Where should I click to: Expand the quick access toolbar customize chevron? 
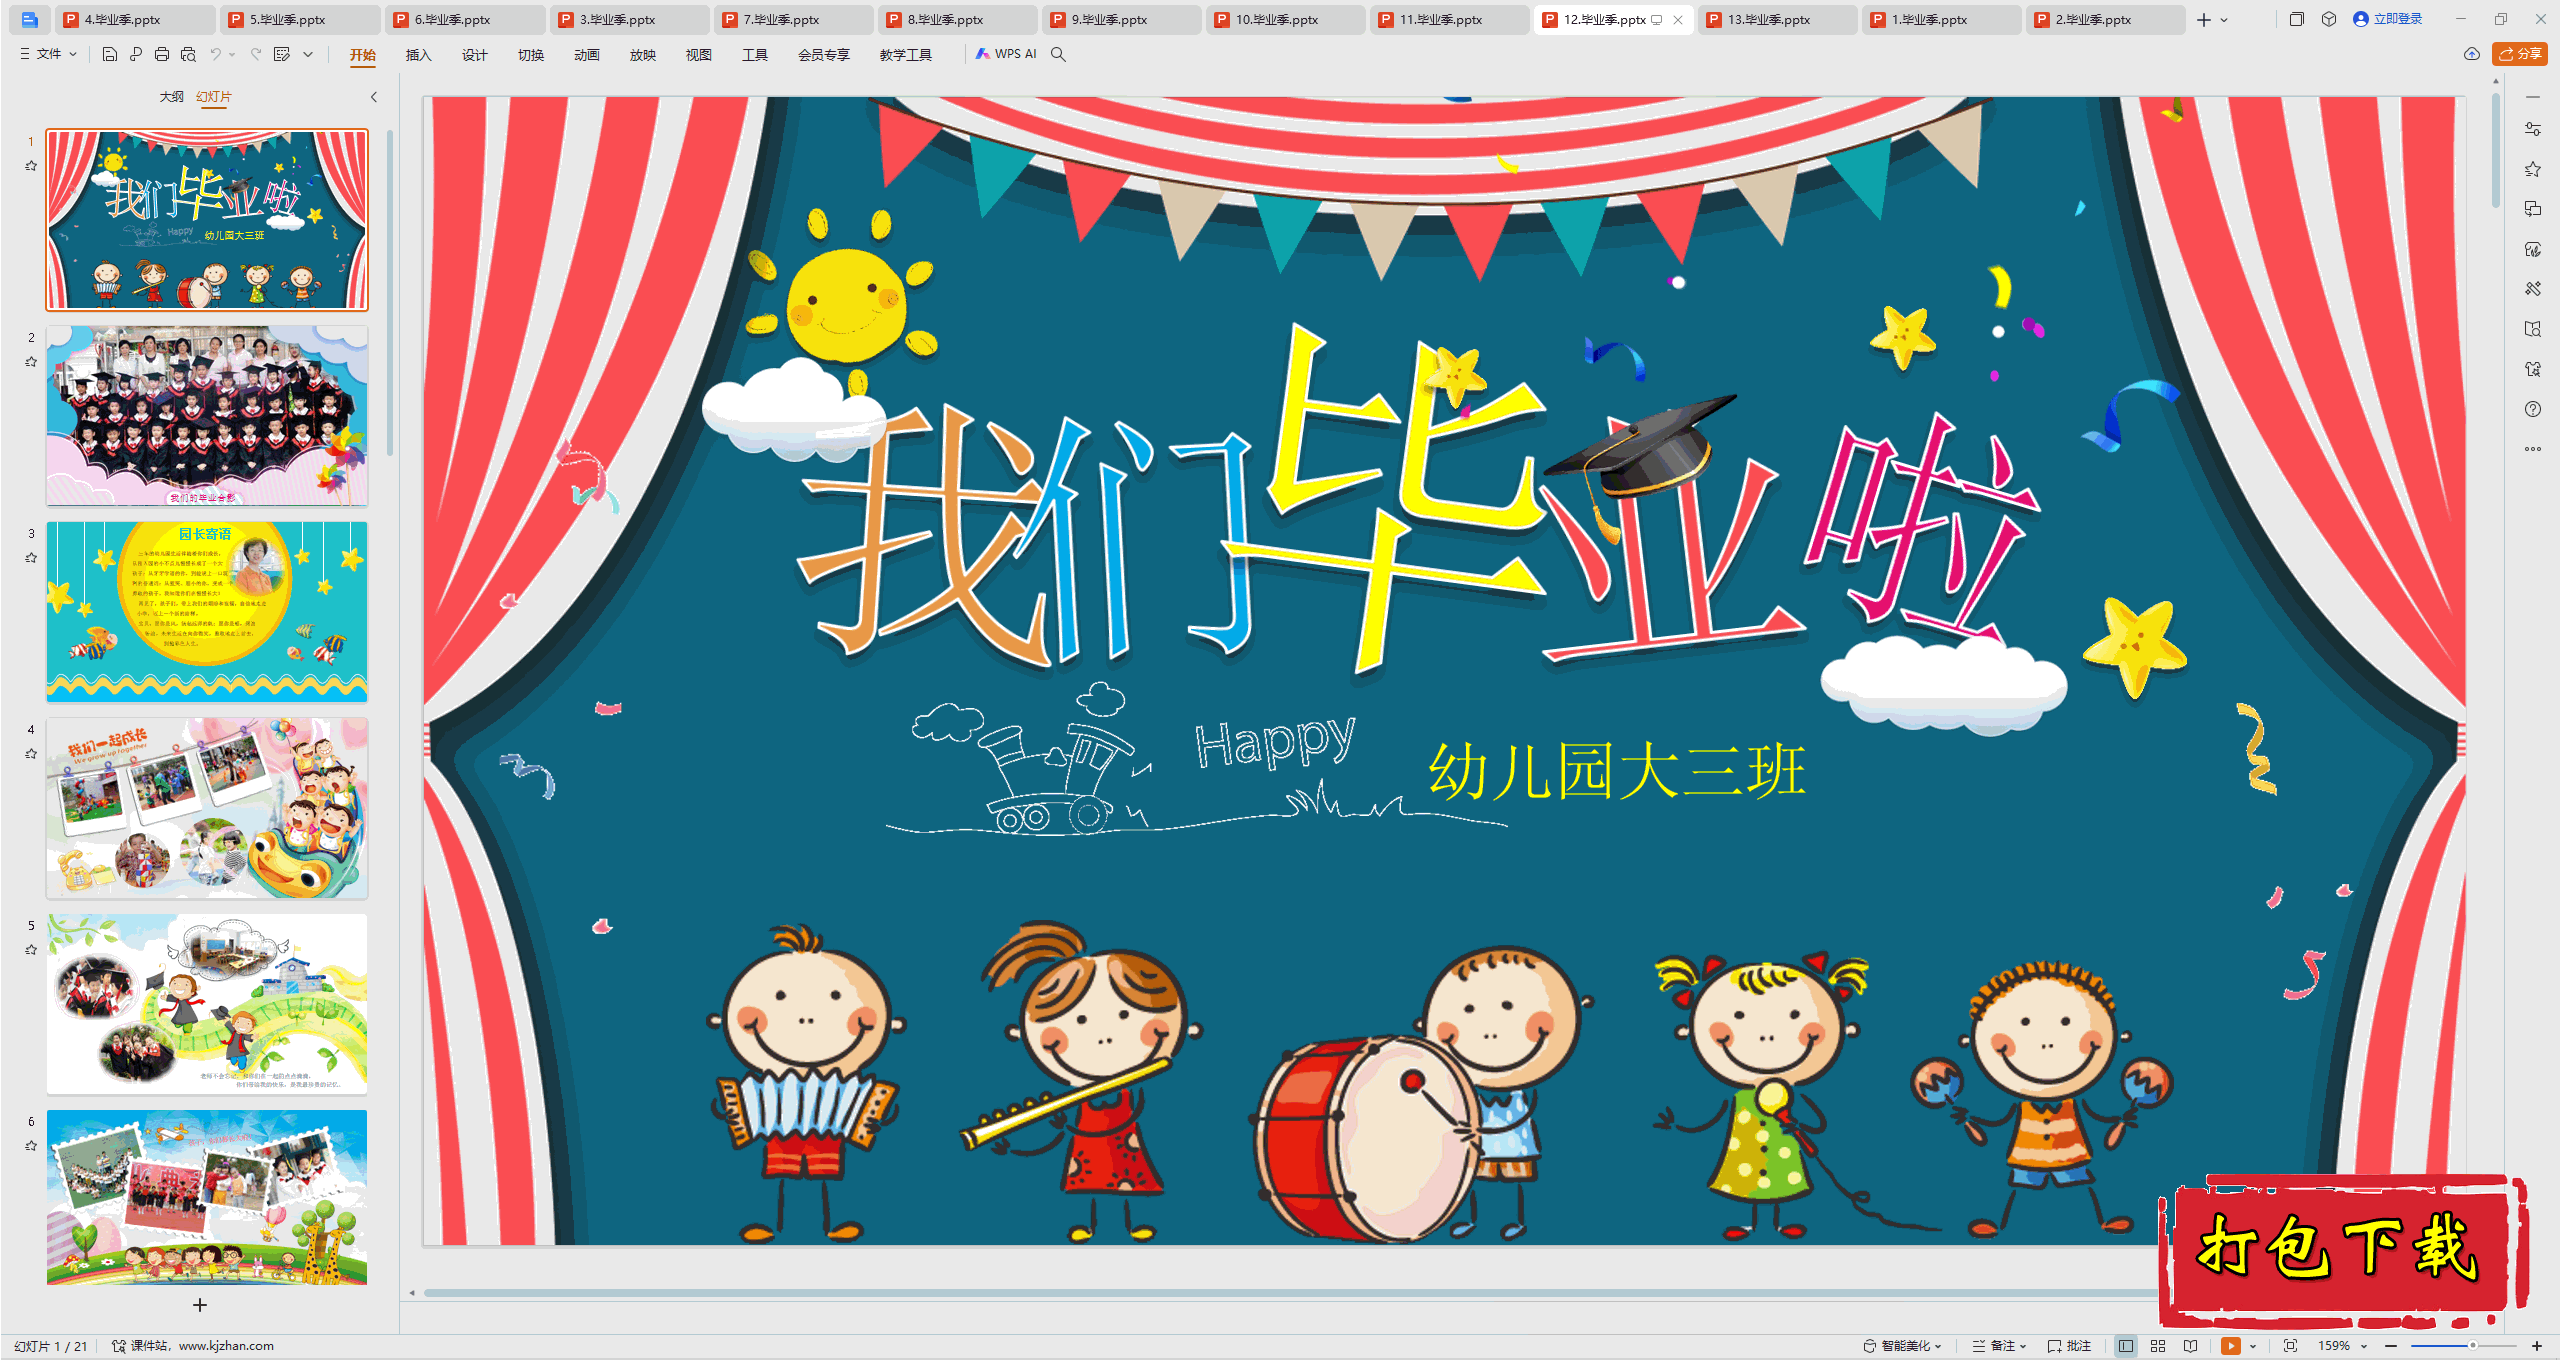pyautogui.click(x=308, y=54)
